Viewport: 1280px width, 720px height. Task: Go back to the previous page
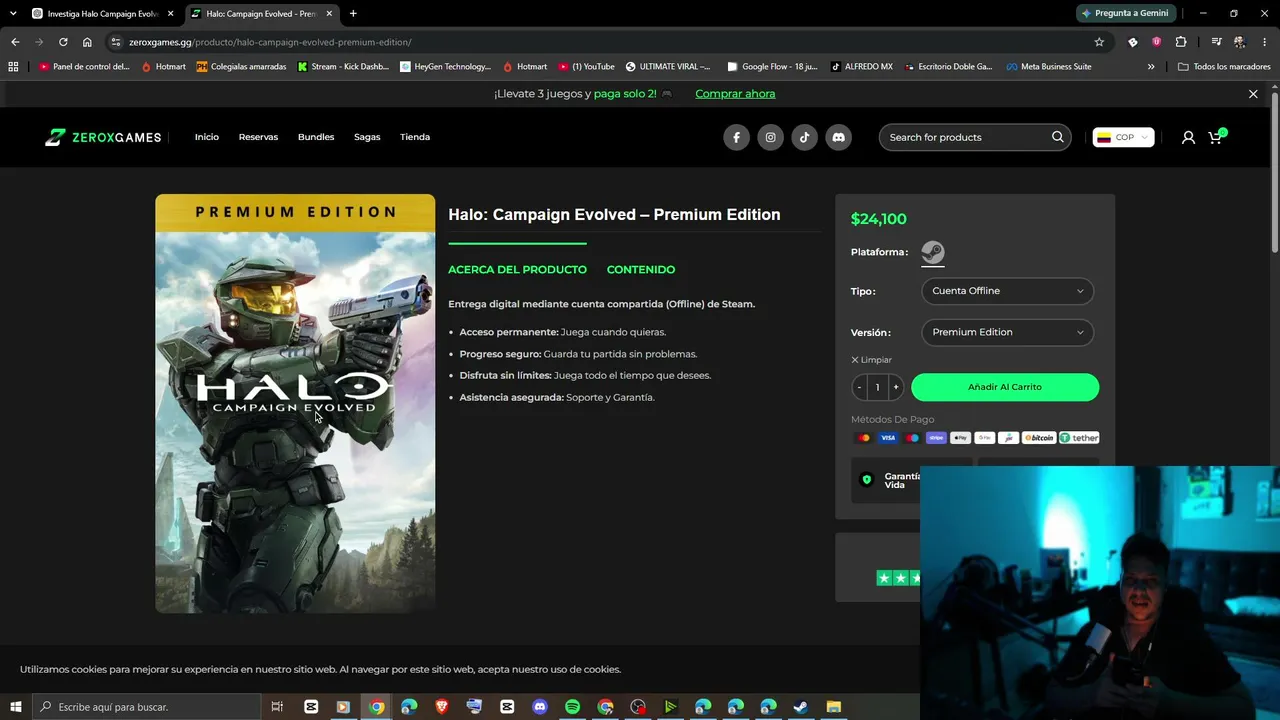point(15,42)
